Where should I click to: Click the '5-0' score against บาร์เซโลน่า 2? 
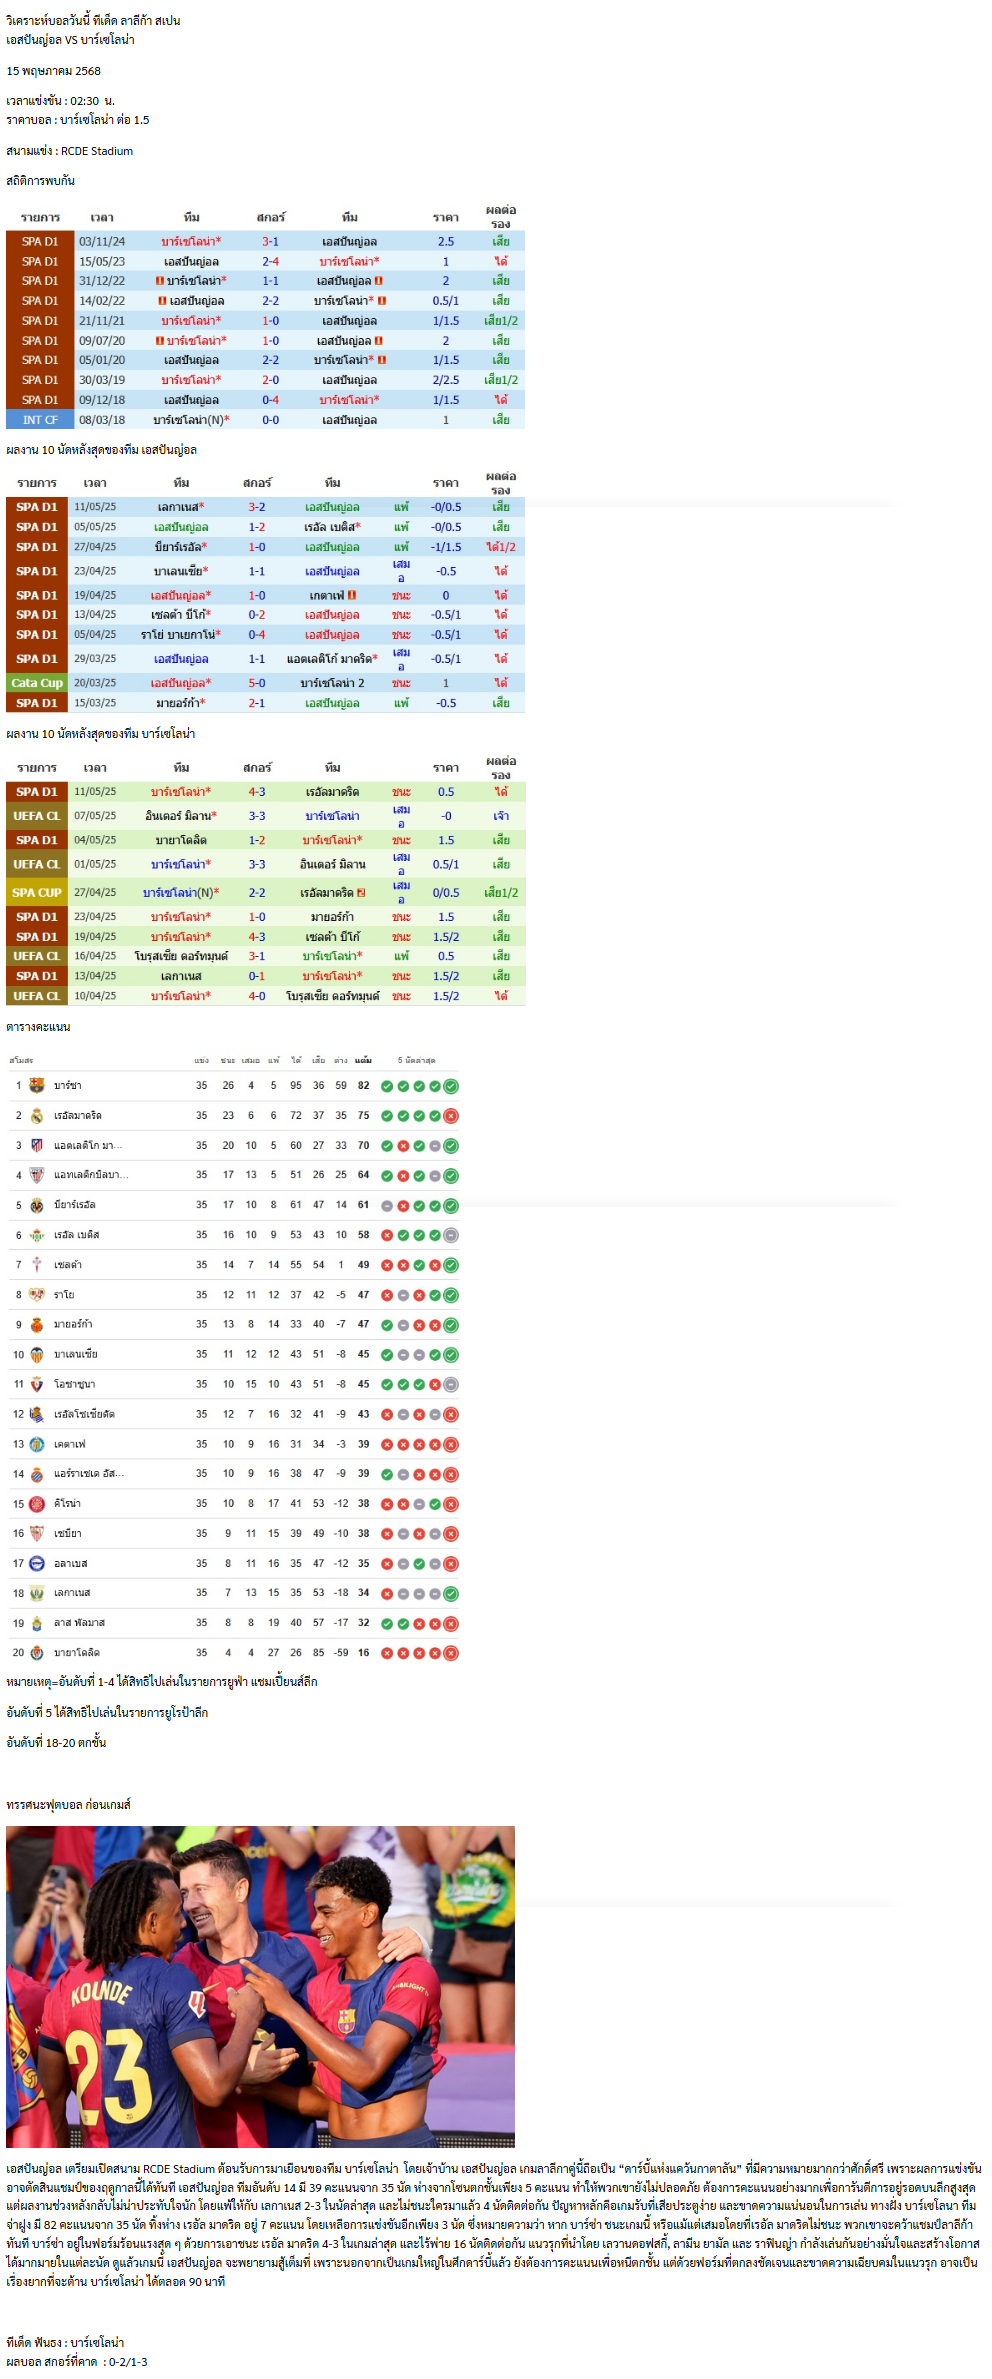click(x=257, y=683)
